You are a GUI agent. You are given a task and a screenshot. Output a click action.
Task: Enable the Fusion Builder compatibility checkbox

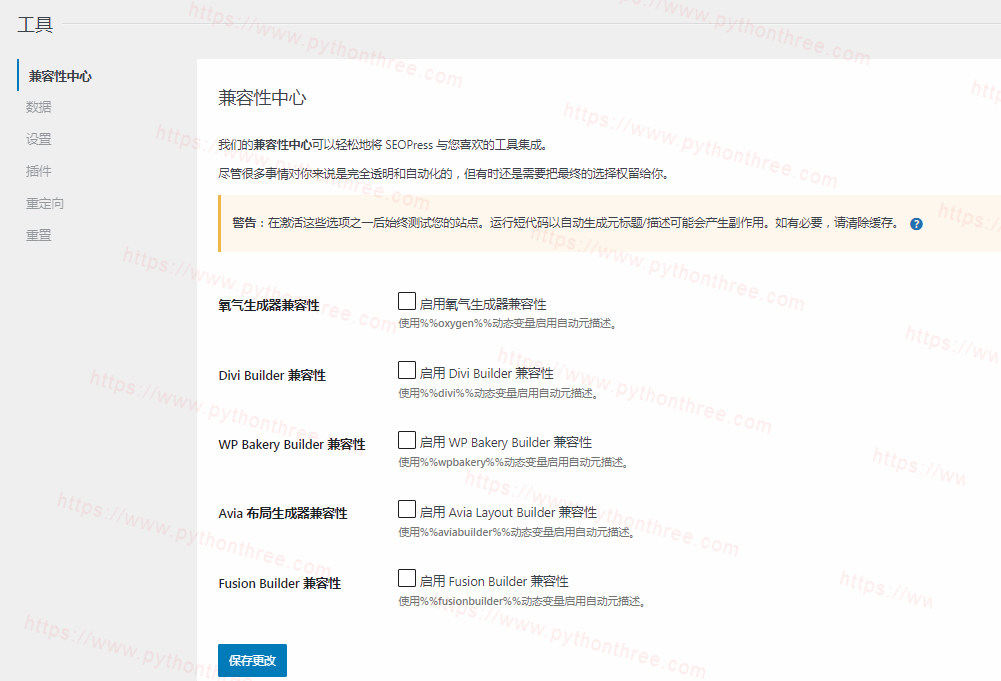[407, 578]
